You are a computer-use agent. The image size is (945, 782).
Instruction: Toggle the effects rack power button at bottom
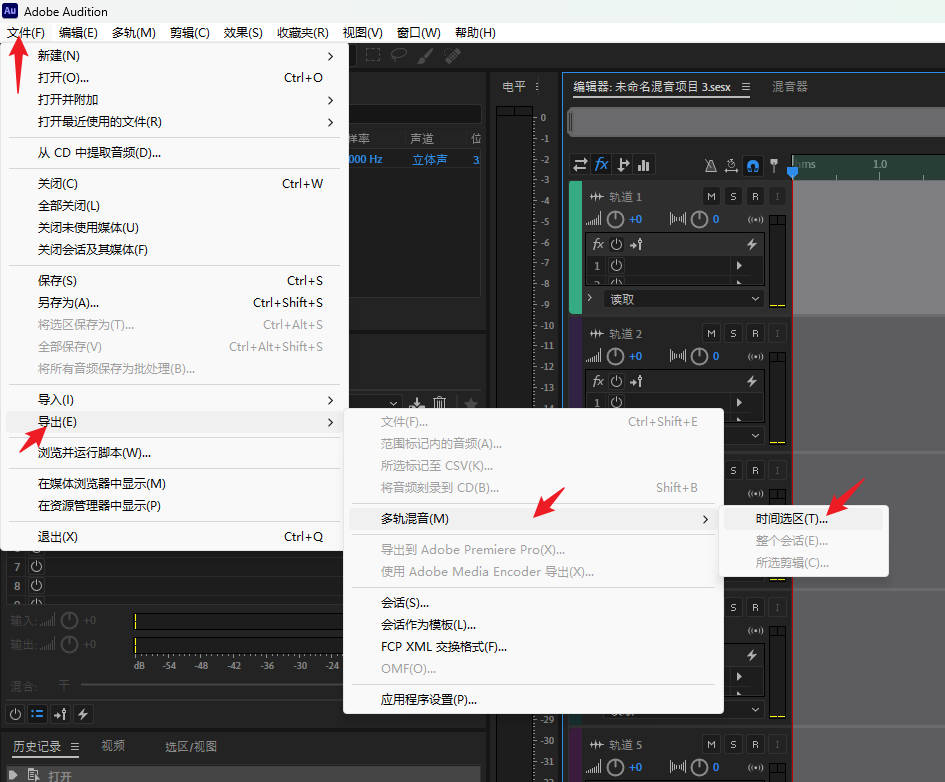tap(16, 714)
